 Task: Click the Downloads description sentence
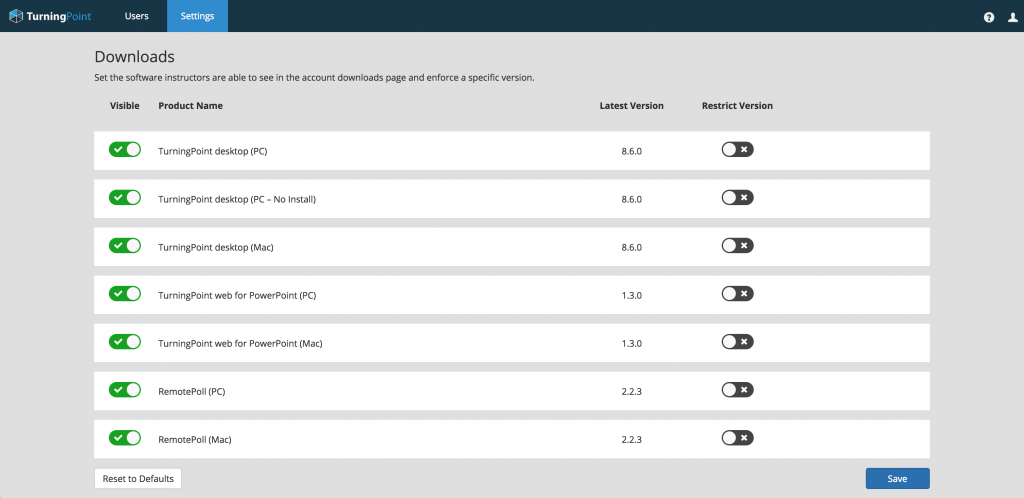[315, 78]
